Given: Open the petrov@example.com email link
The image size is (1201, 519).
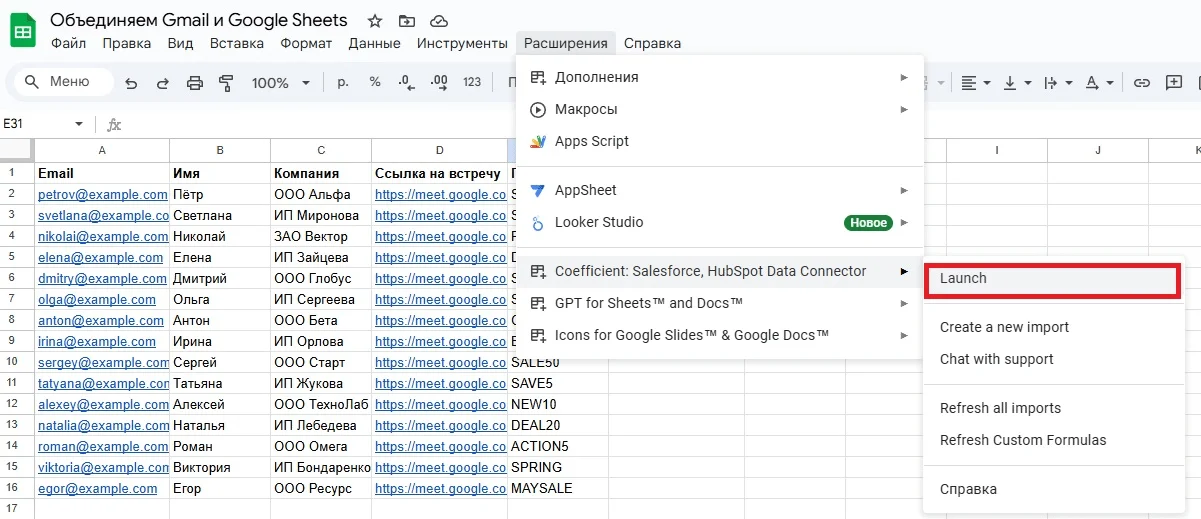Looking at the screenshot, I should [x=102, y=194].
